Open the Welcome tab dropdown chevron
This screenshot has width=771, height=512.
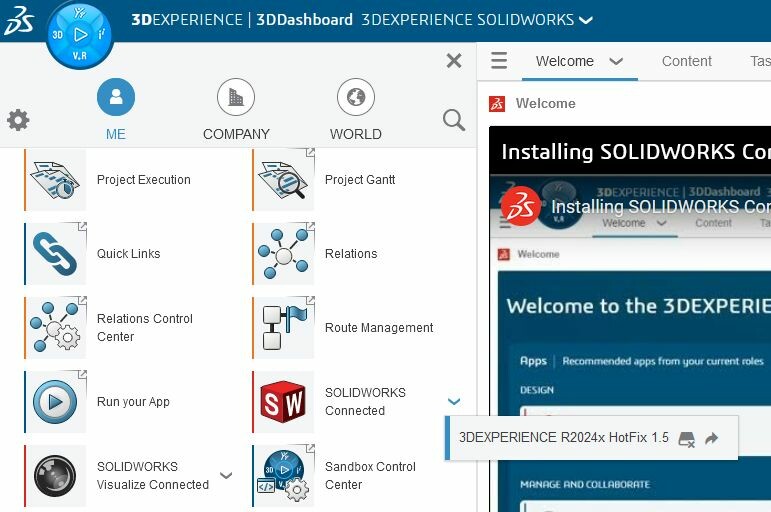[x=616, y=61]
